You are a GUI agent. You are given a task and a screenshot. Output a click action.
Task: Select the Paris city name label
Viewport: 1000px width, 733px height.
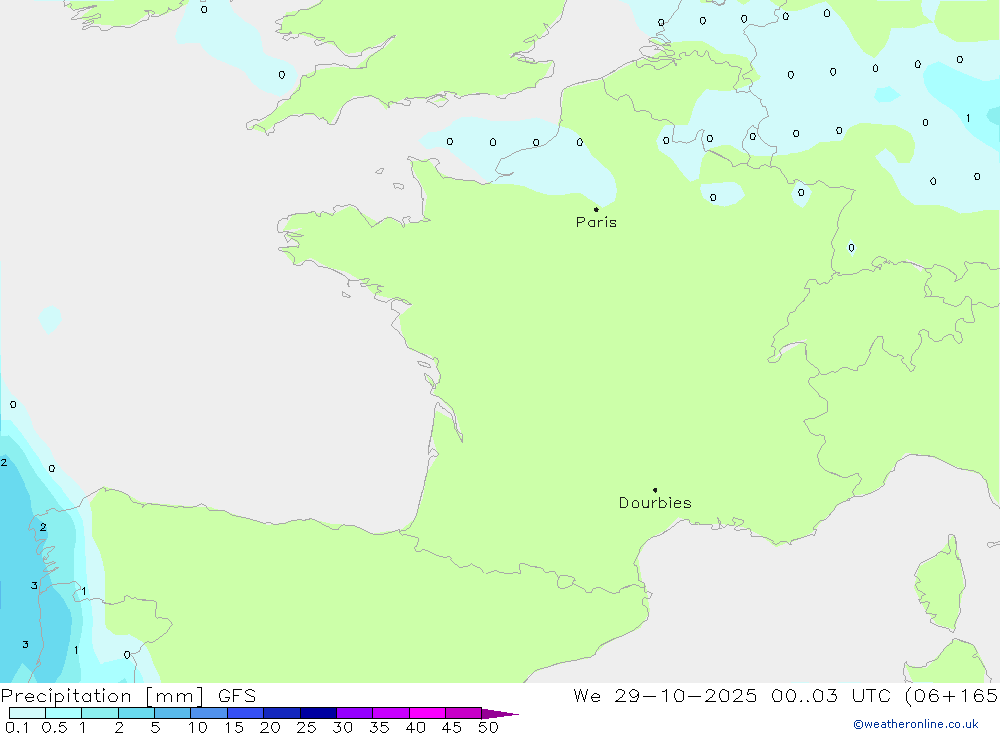(596, 222)
